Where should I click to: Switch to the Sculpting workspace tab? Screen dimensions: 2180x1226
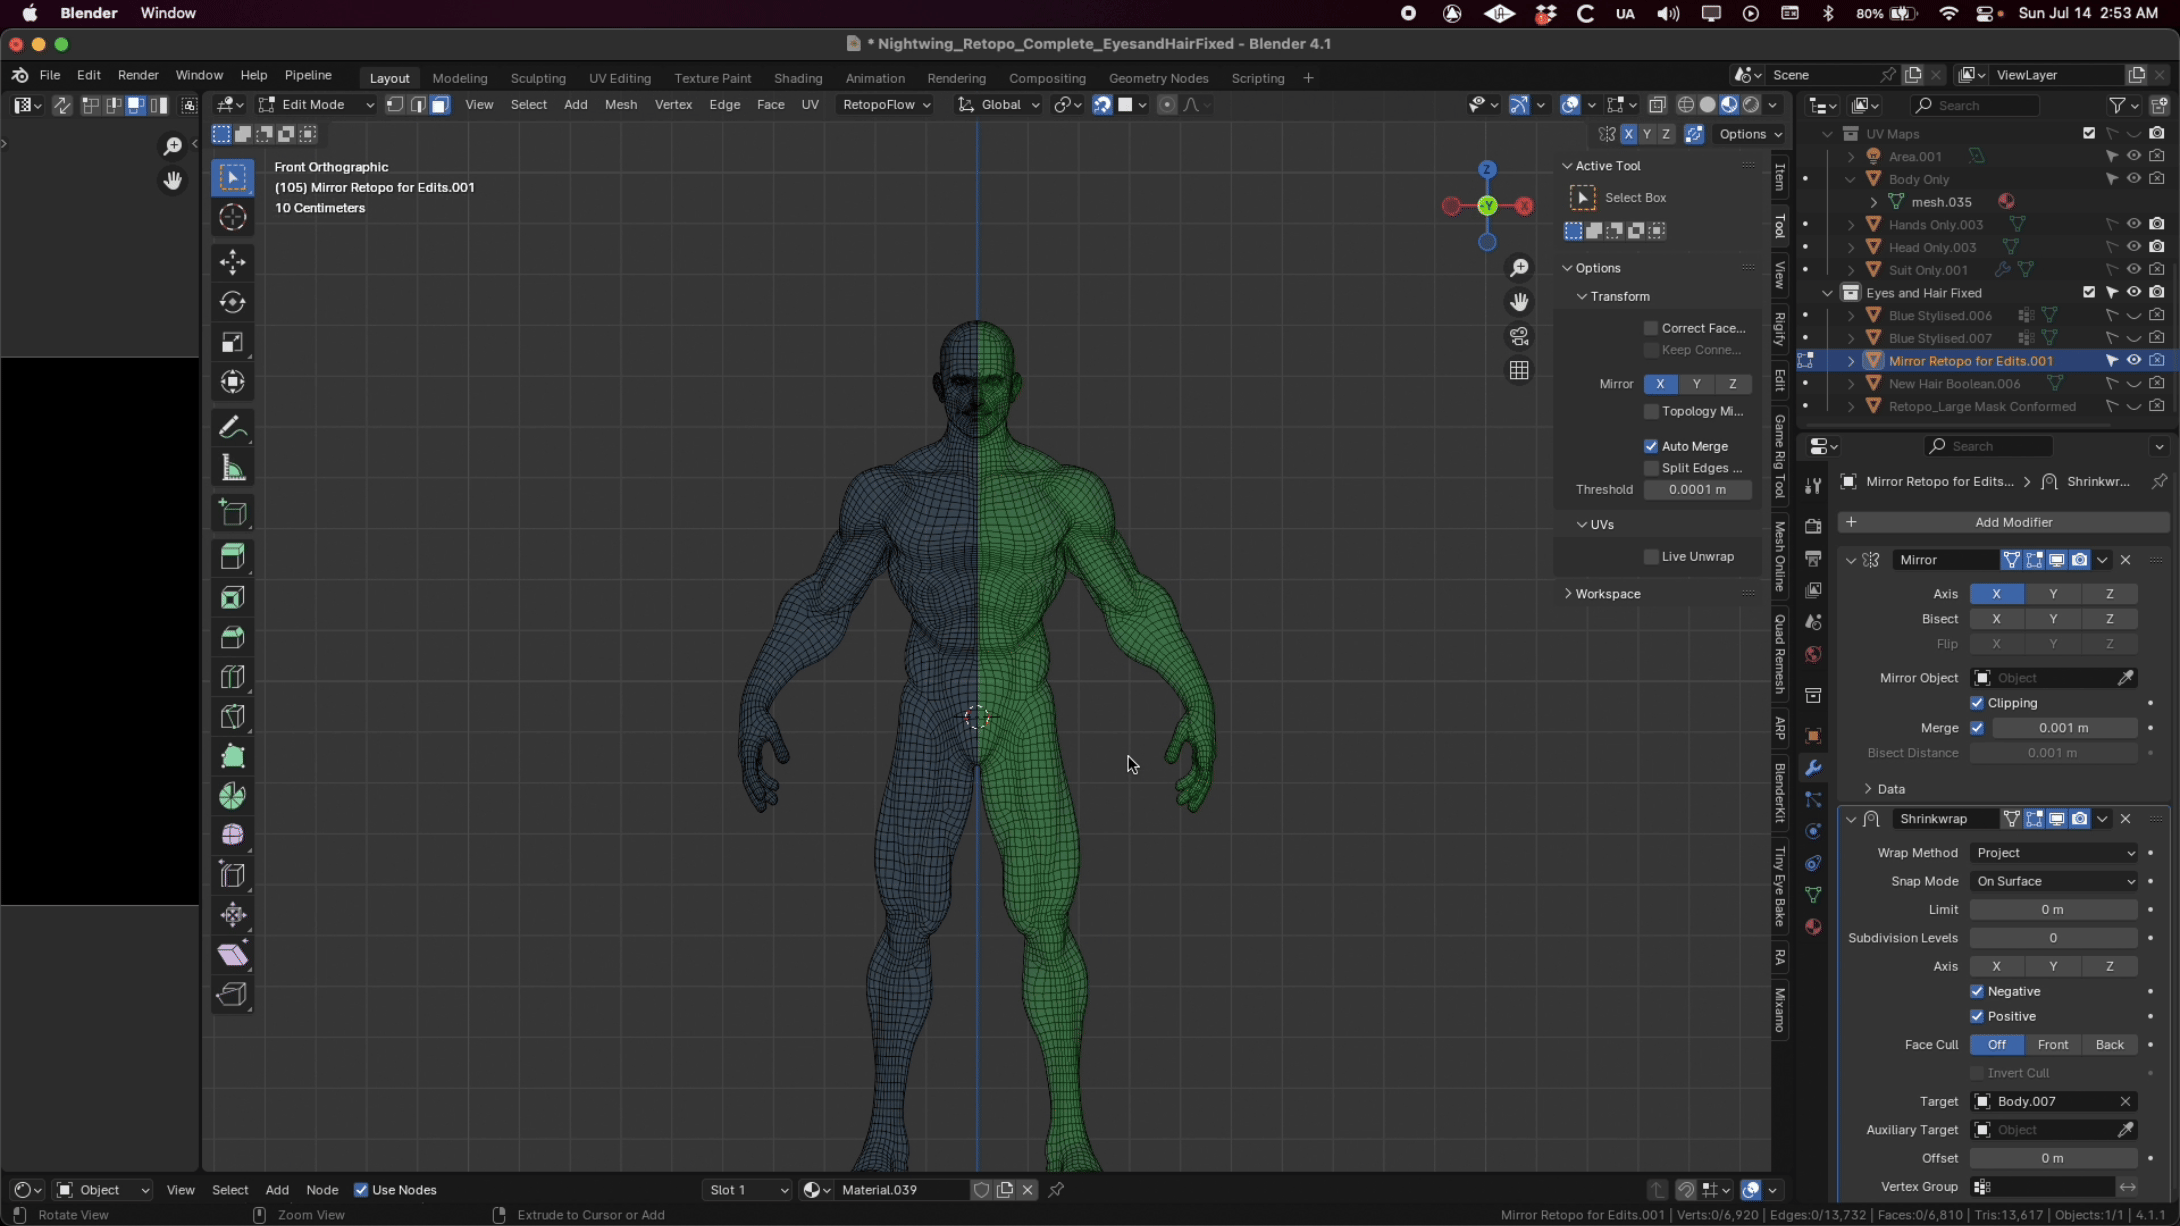(x=537, y=78)
